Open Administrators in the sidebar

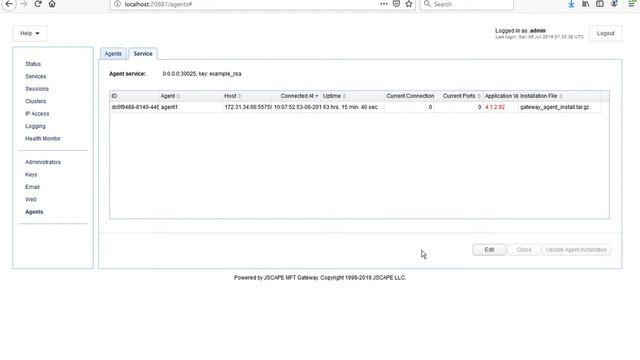tap(43, 162)
